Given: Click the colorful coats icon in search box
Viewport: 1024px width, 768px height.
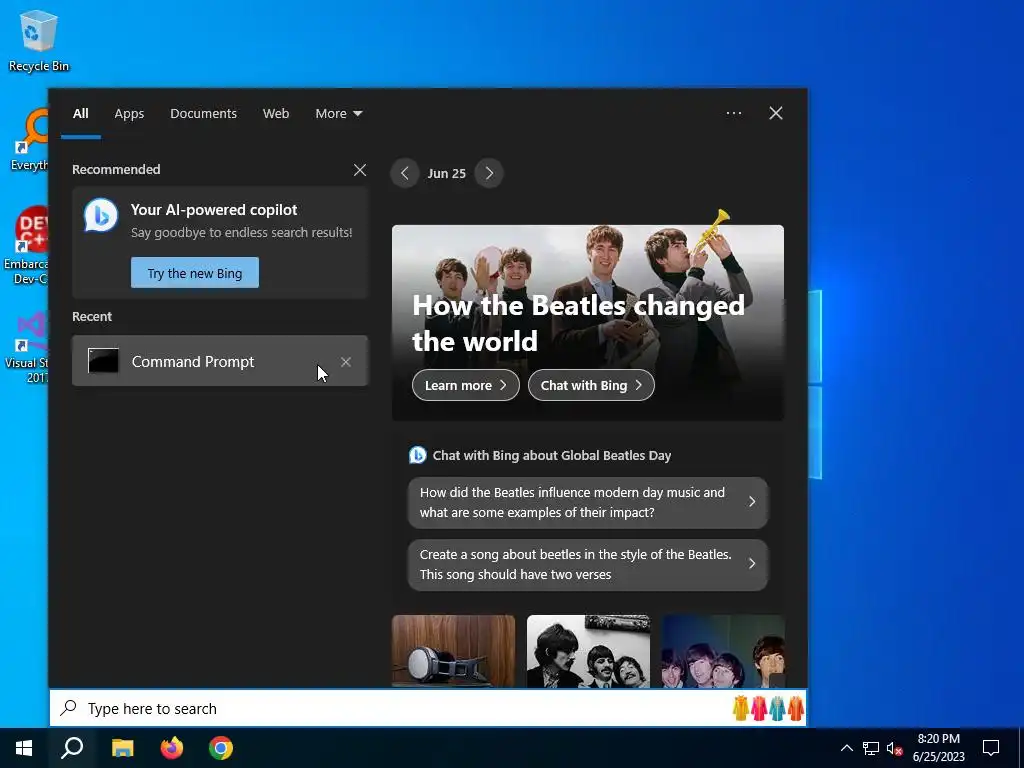Looking at the screenshot, I should coord(769,709).
